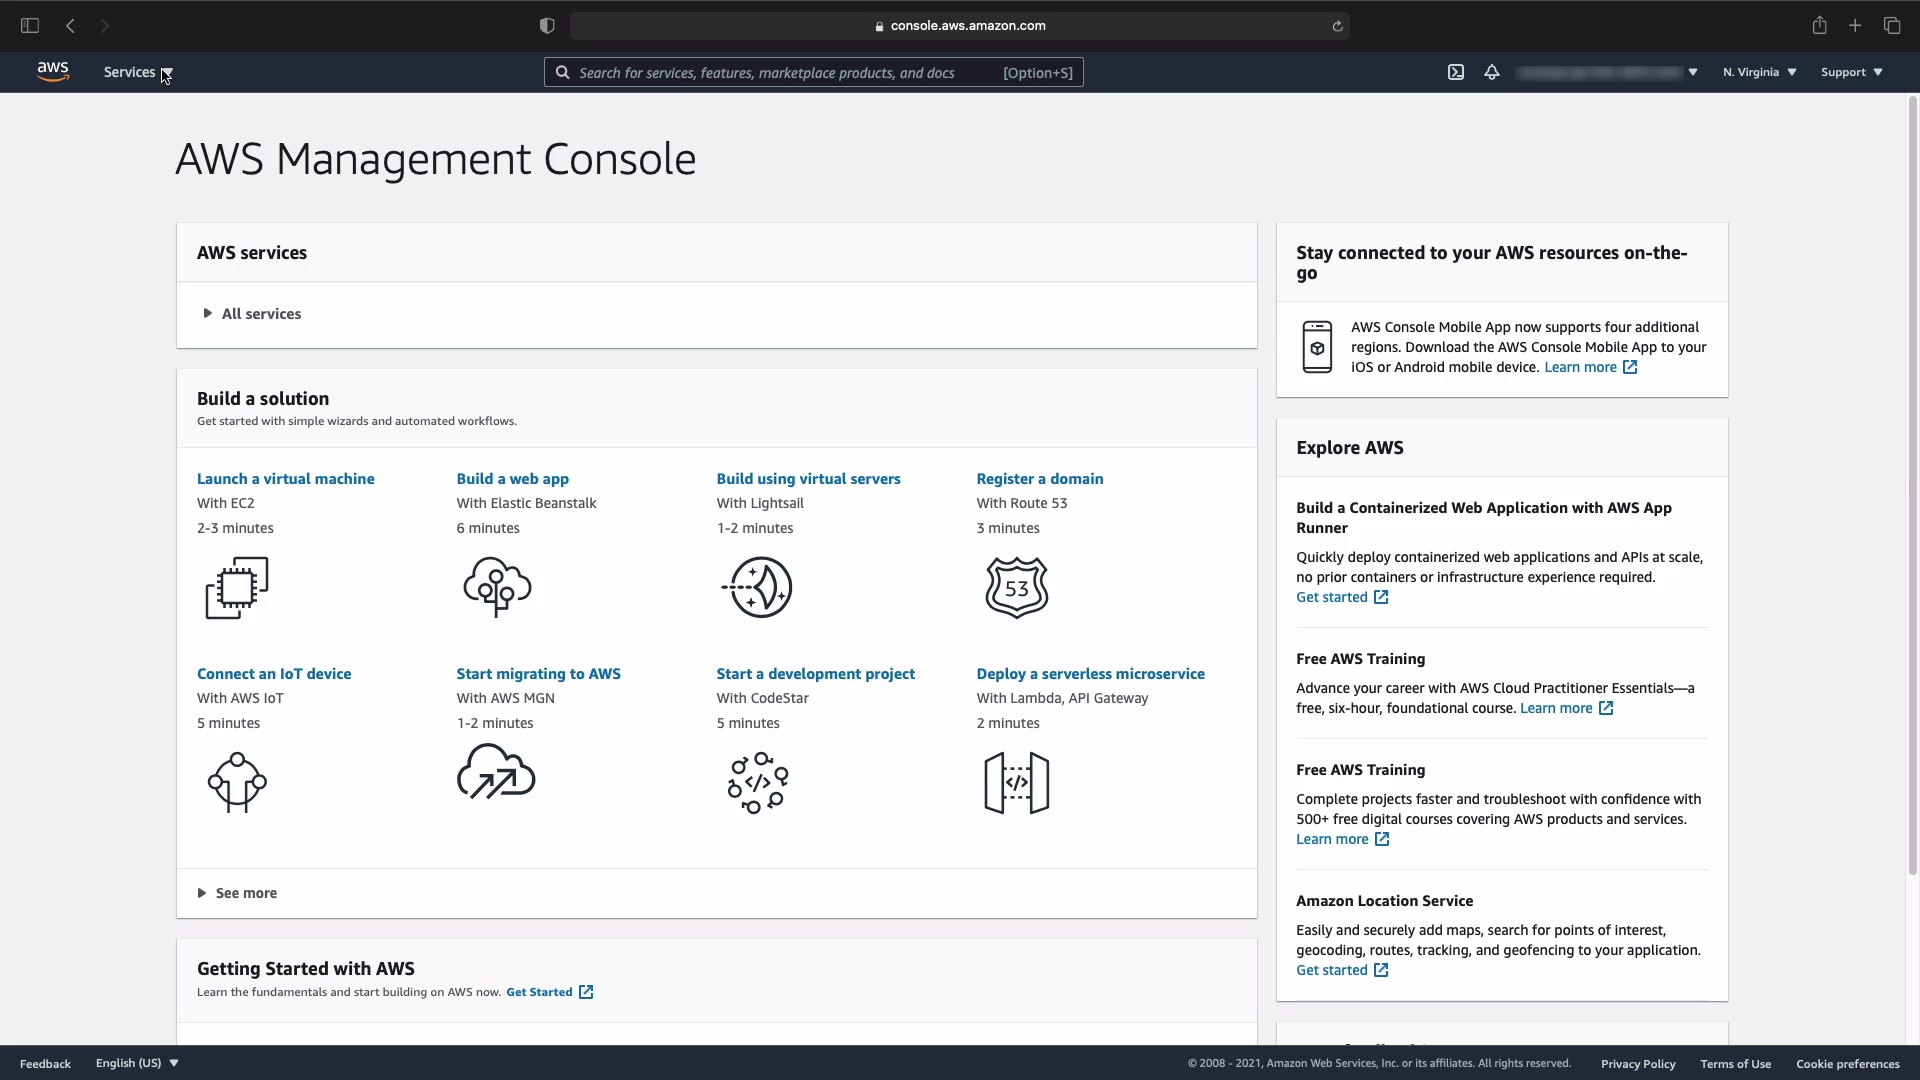Open the notifications bell icon
Viewport: 1920px width, 1080px height.
[x=1491, y=72]
